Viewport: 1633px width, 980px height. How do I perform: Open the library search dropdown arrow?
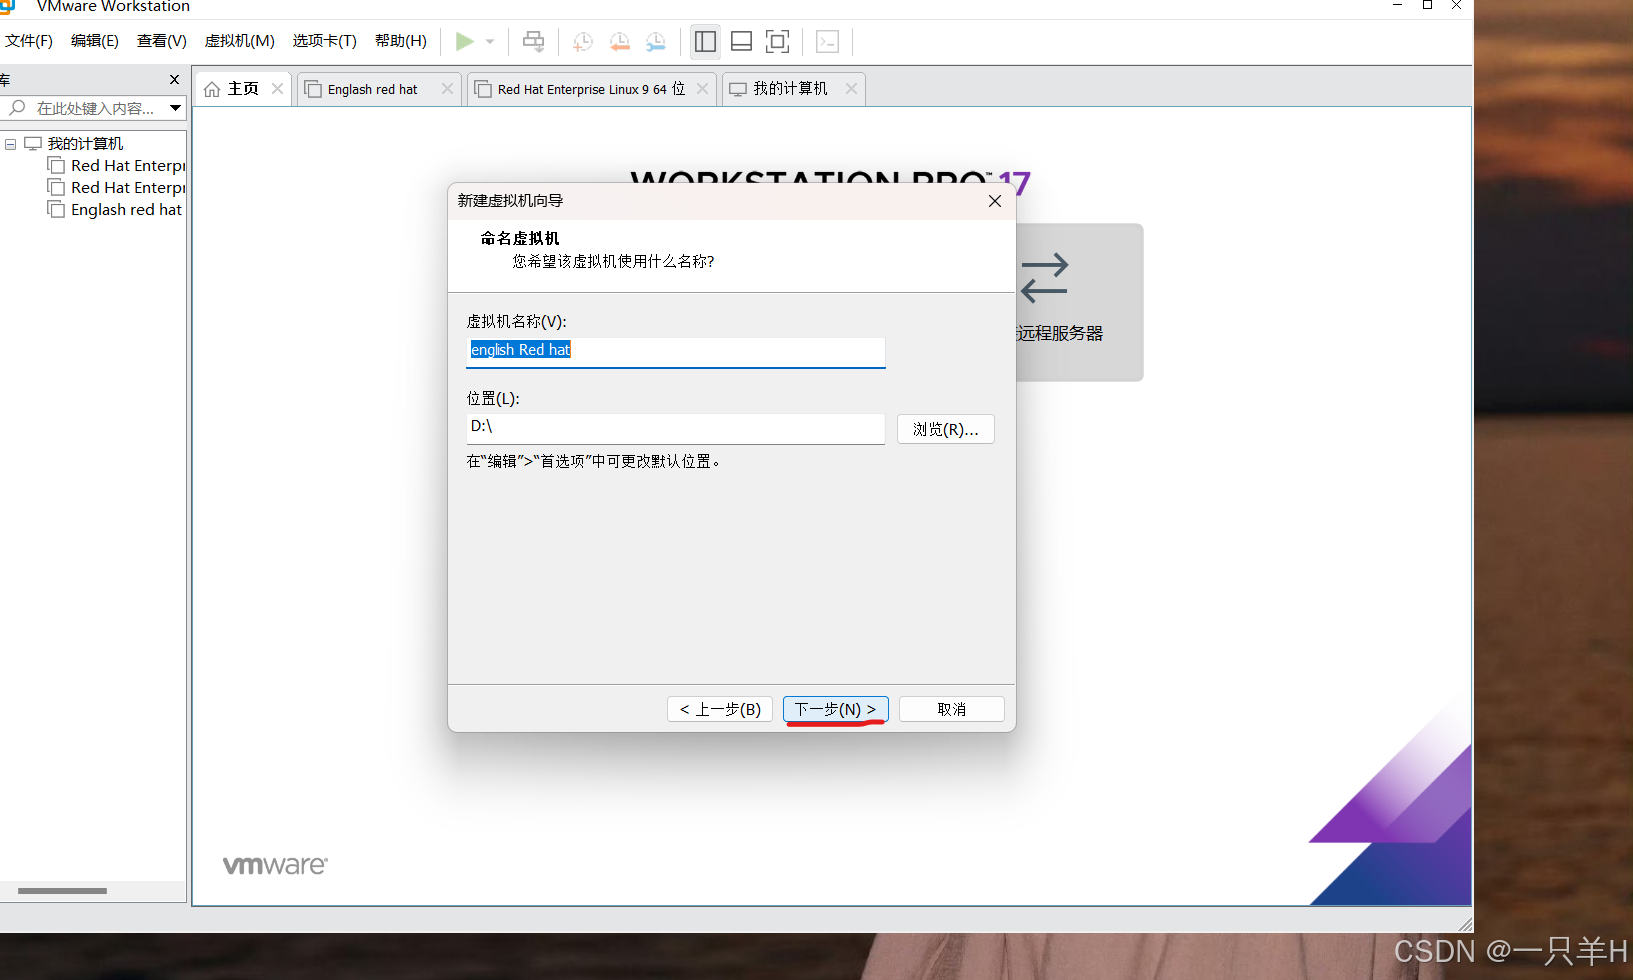click(x=175, y=108)
